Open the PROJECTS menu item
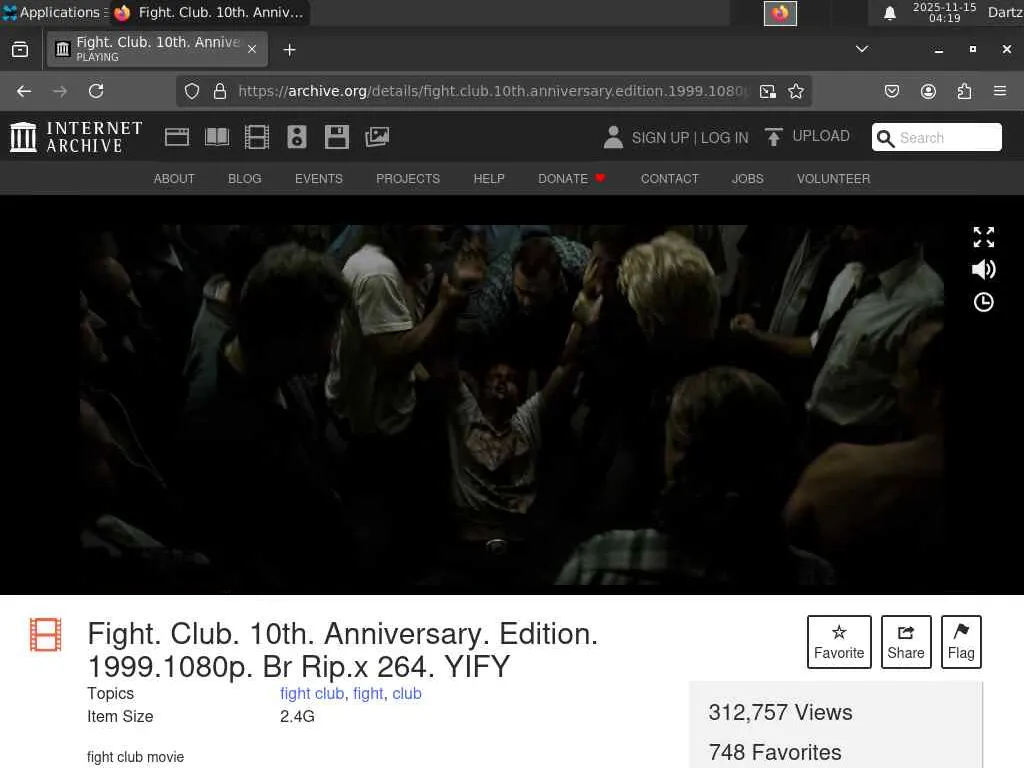 (408, 179)
